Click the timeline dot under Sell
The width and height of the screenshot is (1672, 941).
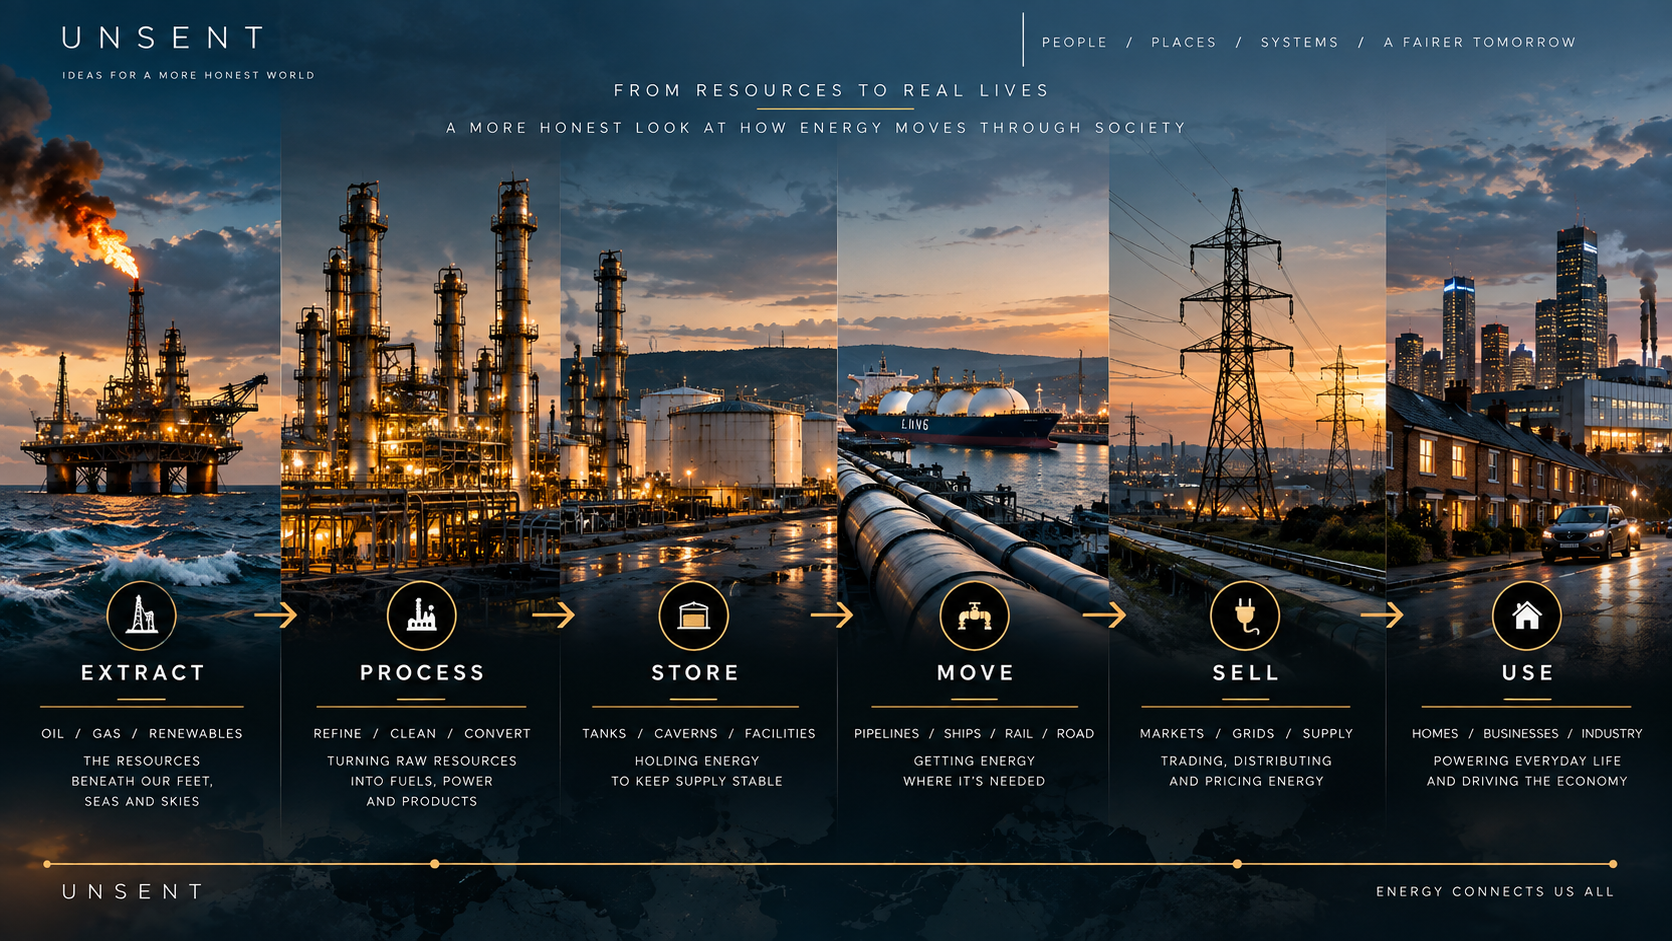click(x=1237, y=864)
